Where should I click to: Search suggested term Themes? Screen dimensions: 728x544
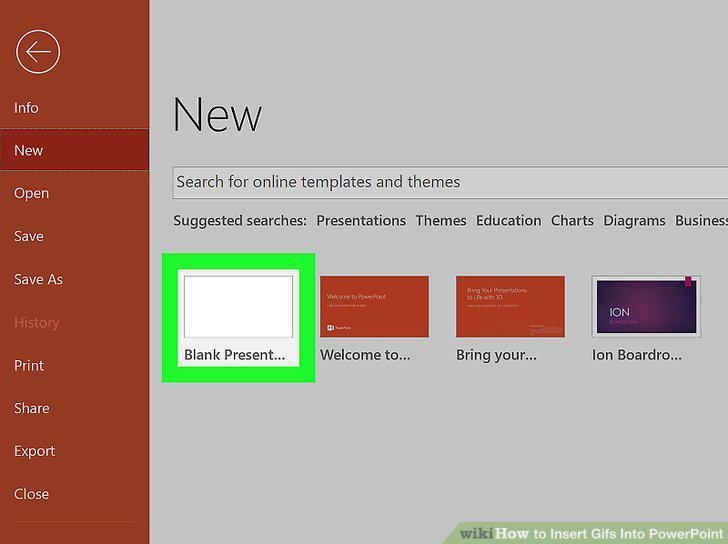click(x=441, y=220)
